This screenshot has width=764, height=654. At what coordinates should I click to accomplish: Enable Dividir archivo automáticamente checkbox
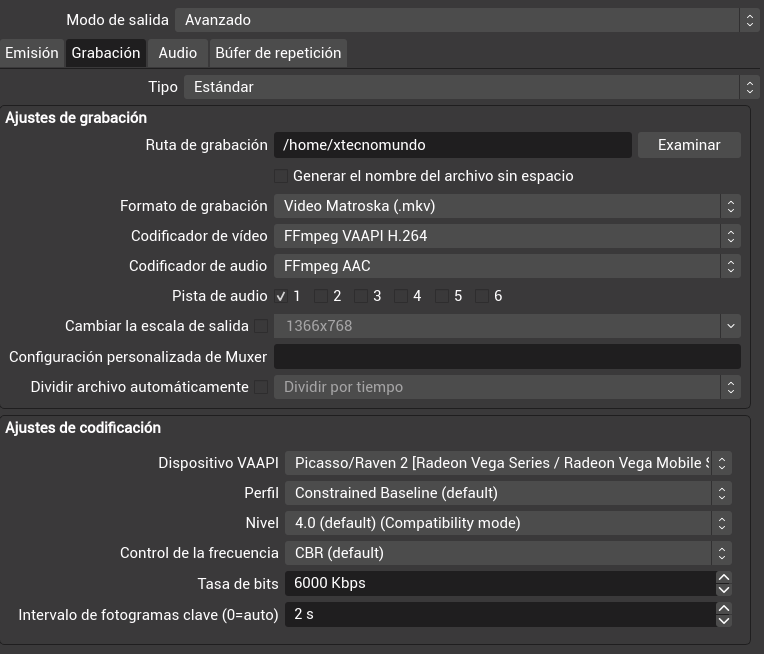click(x=261, y=387)
